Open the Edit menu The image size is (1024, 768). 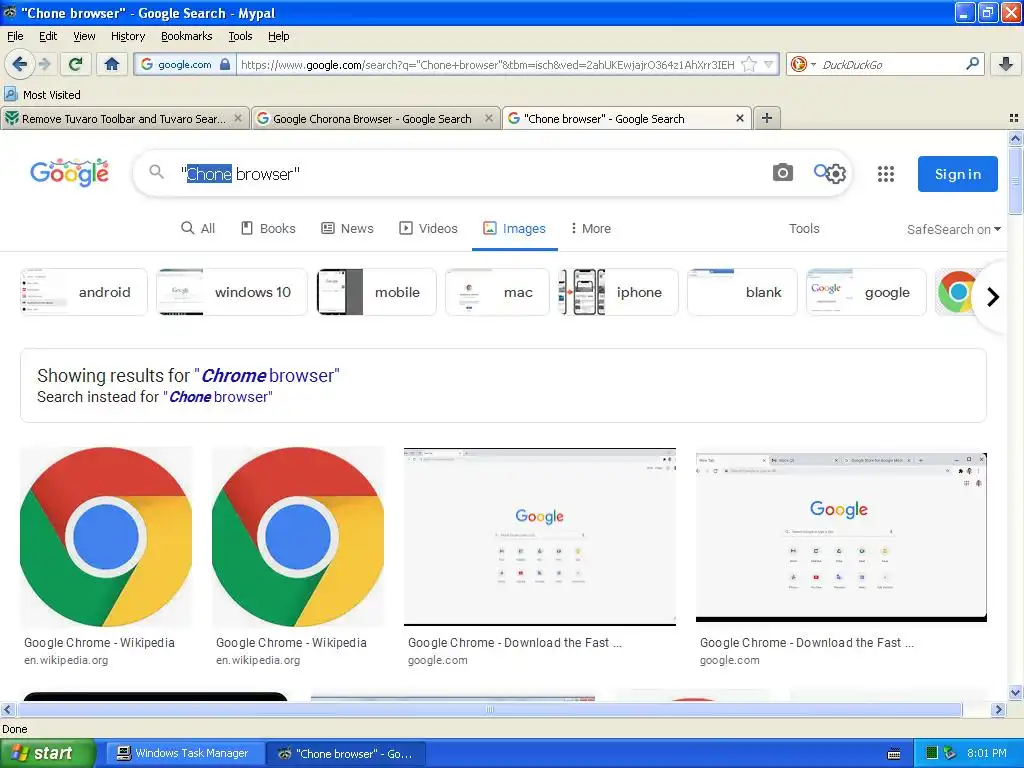pyautogui.click(x=48, y=36)
